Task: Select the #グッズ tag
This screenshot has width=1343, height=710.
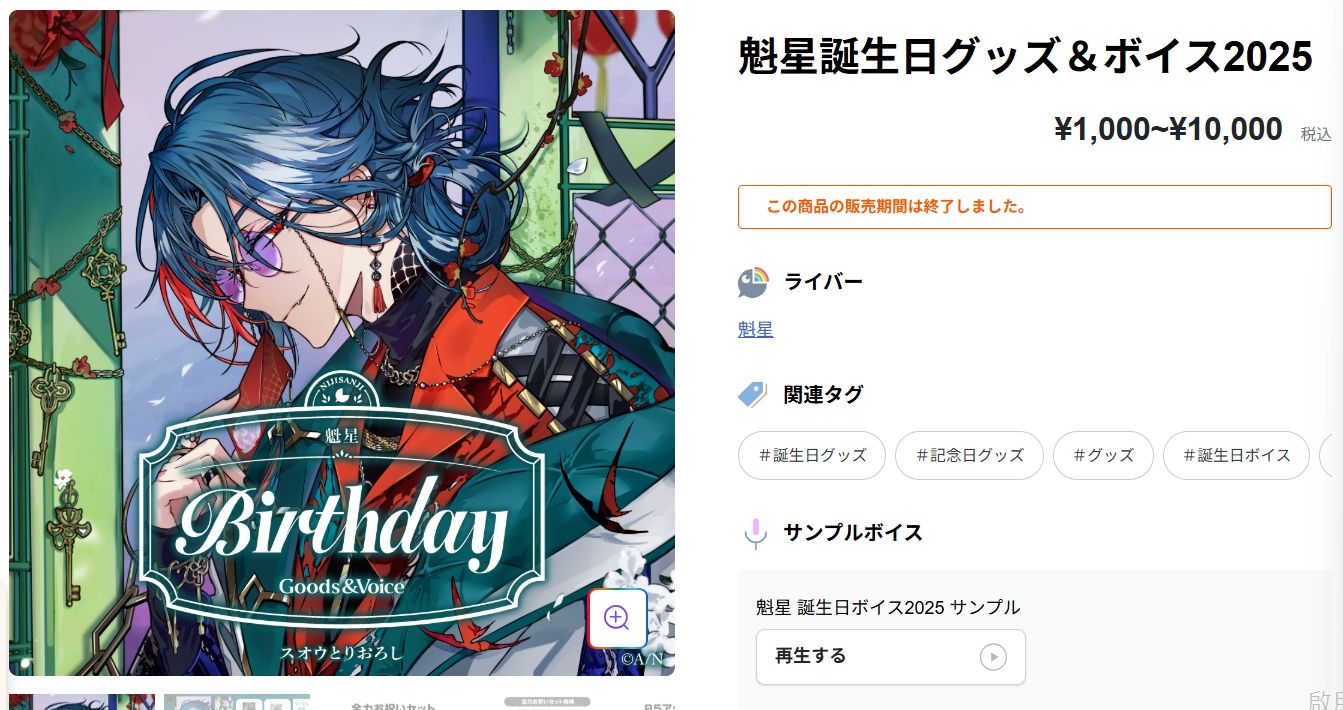Action: (x=1104, y=455)
